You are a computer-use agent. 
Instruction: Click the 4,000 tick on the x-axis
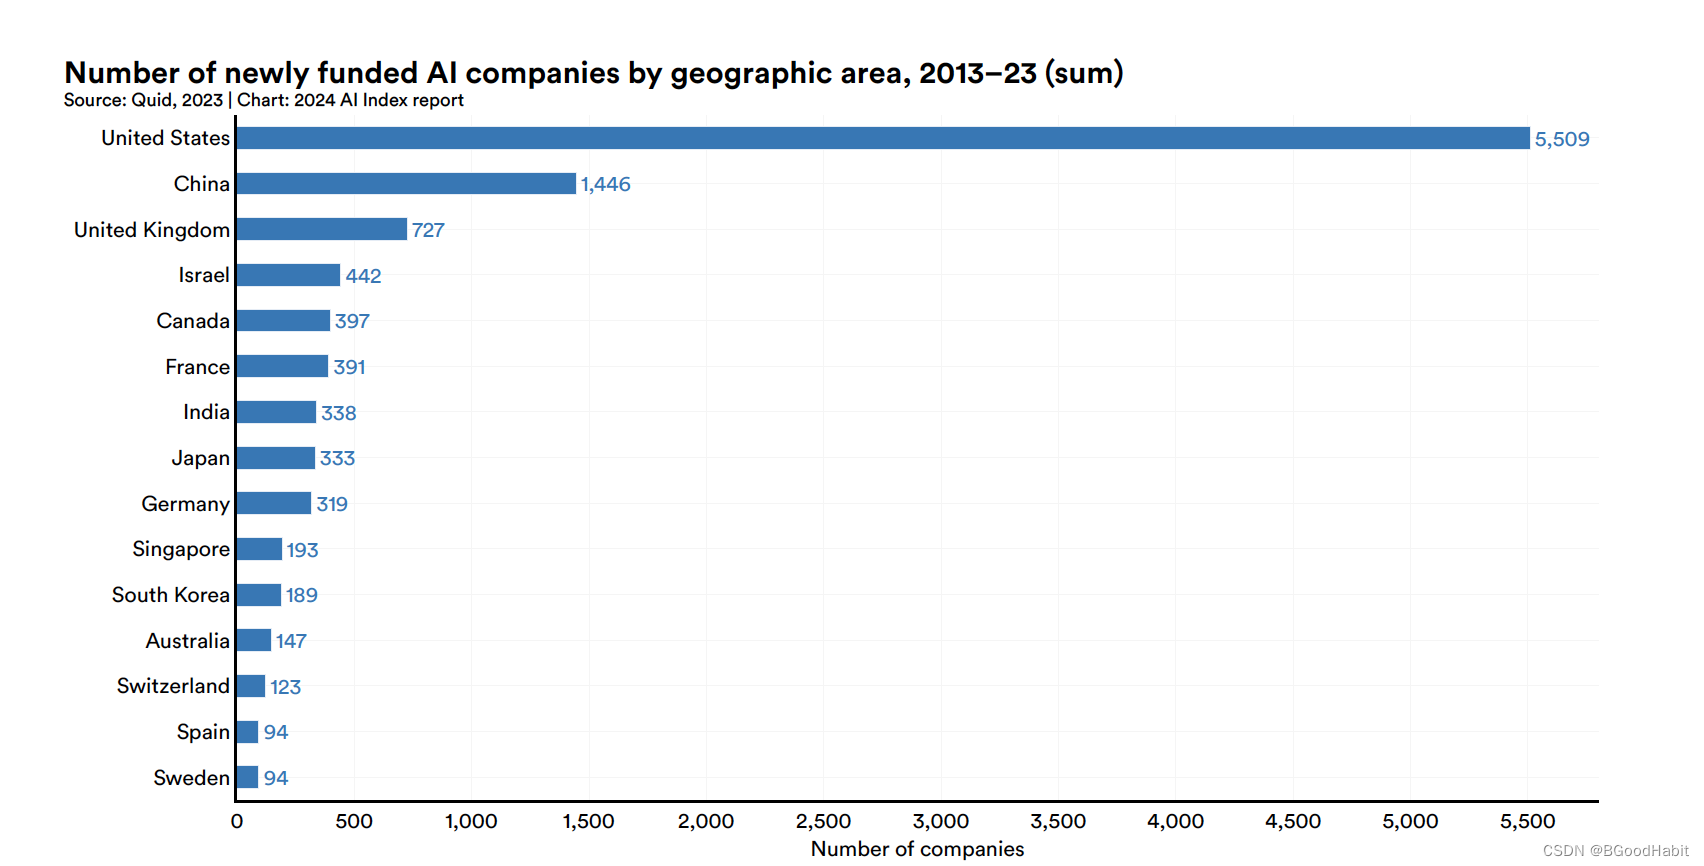[x=1176, y=821]
